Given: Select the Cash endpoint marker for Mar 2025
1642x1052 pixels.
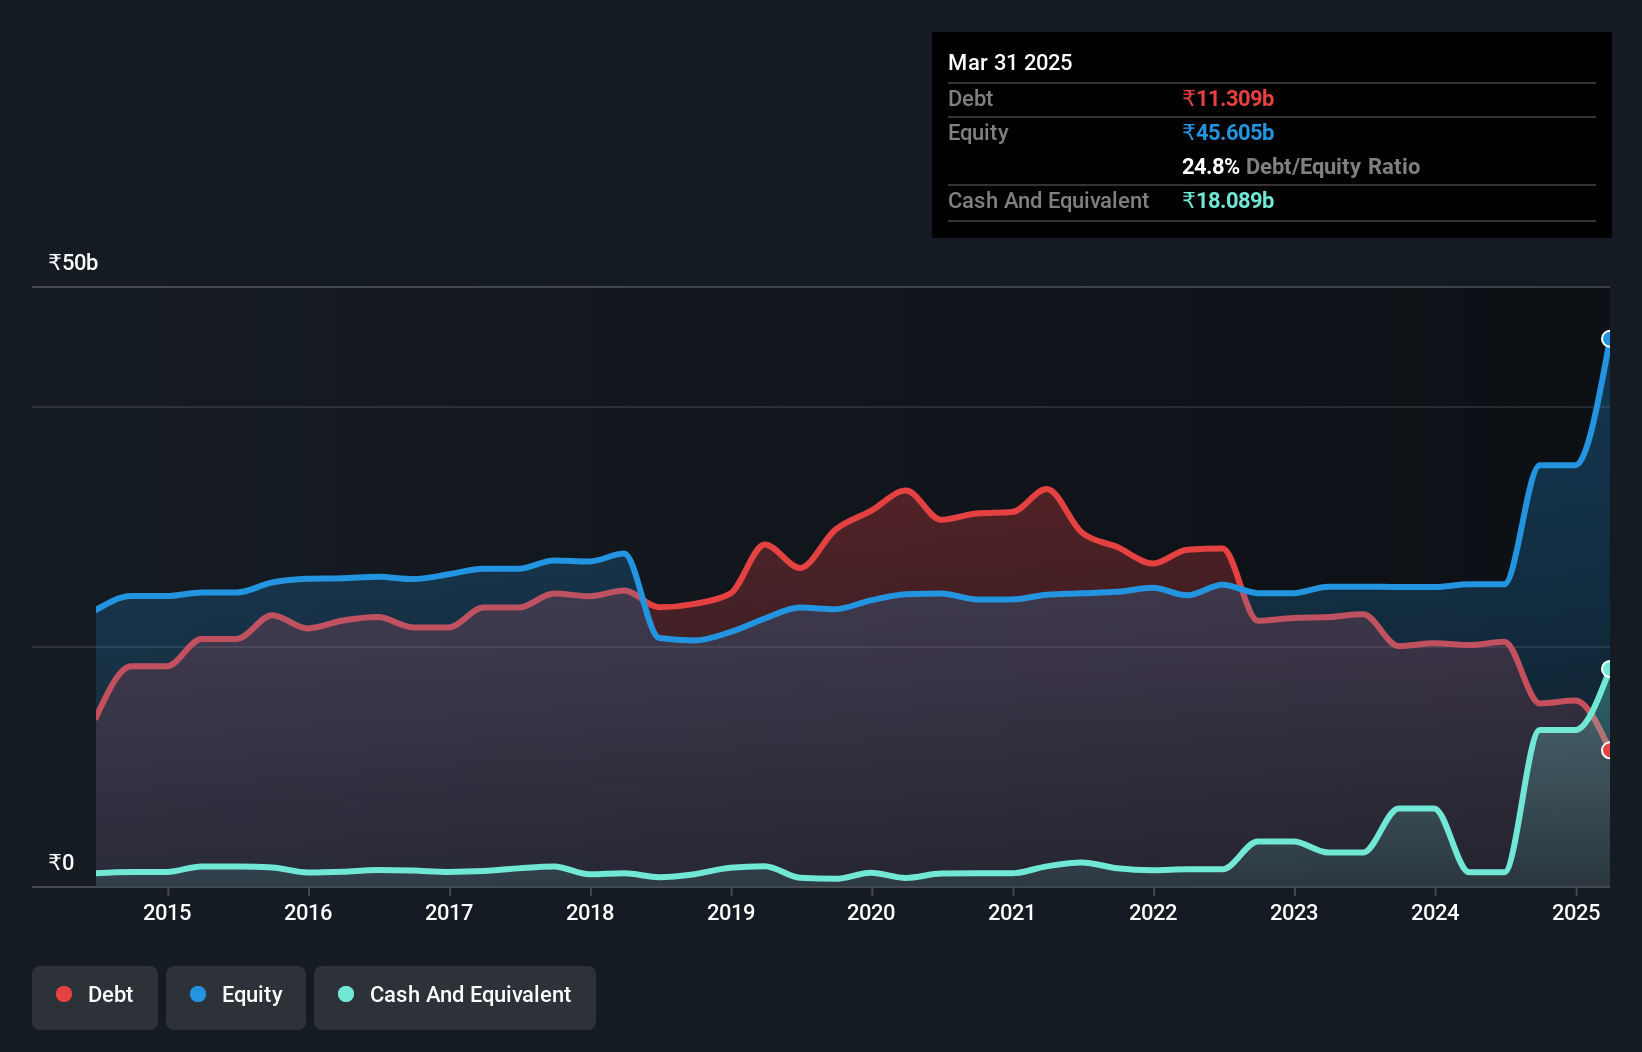Looking at the screenshot, I should (x=1608, y=669).
